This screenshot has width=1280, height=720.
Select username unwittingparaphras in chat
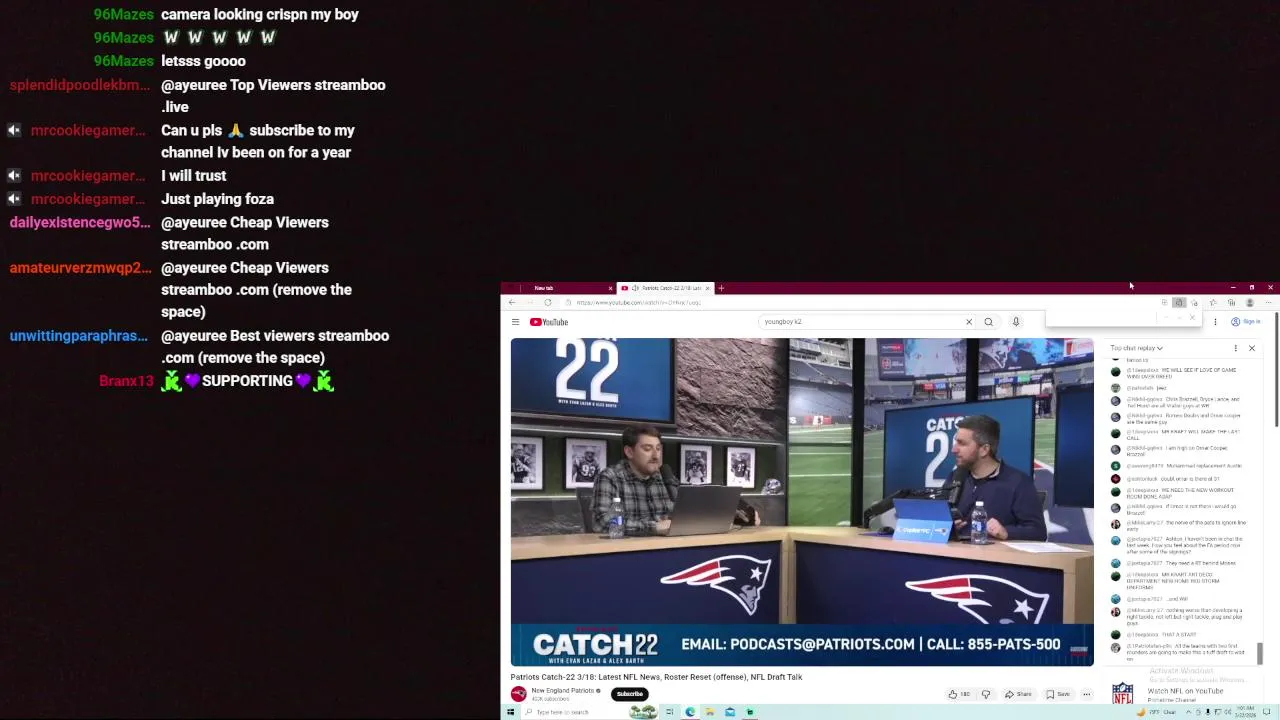point(78,336)
